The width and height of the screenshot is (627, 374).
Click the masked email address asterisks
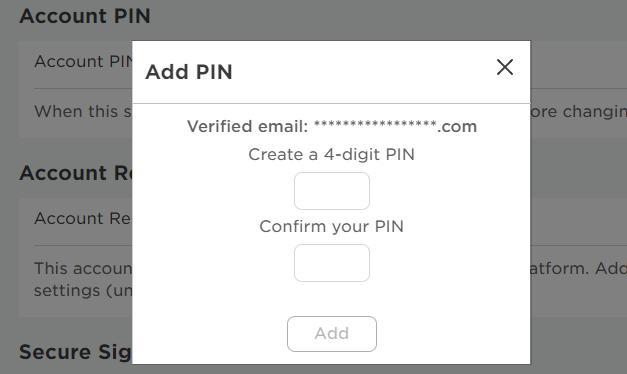[x=375, y=124]
